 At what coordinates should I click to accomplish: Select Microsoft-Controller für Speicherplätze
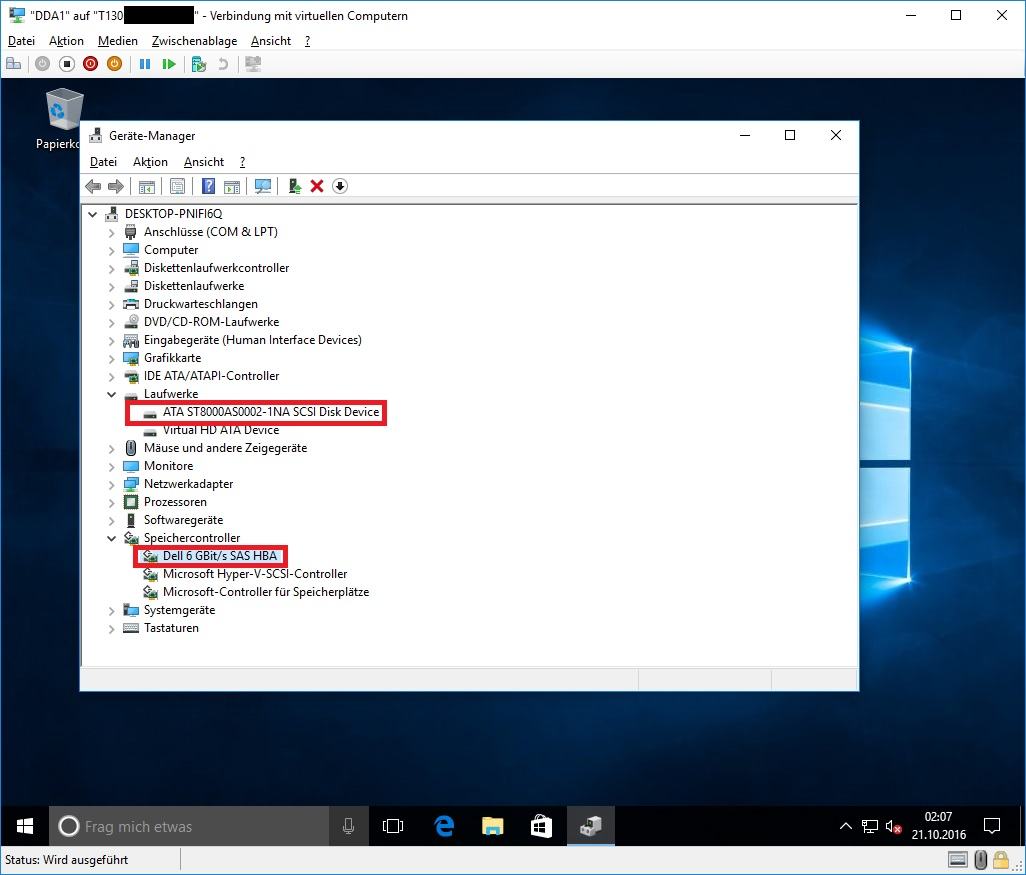click(x=266, y=592)
